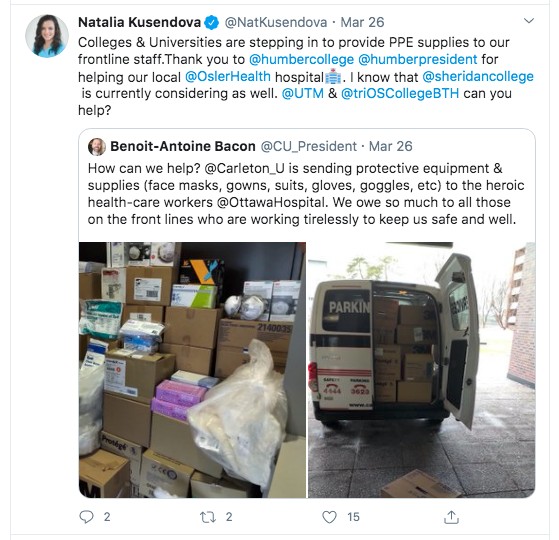Open the @humberpresident mention

(x=417, y=59)
